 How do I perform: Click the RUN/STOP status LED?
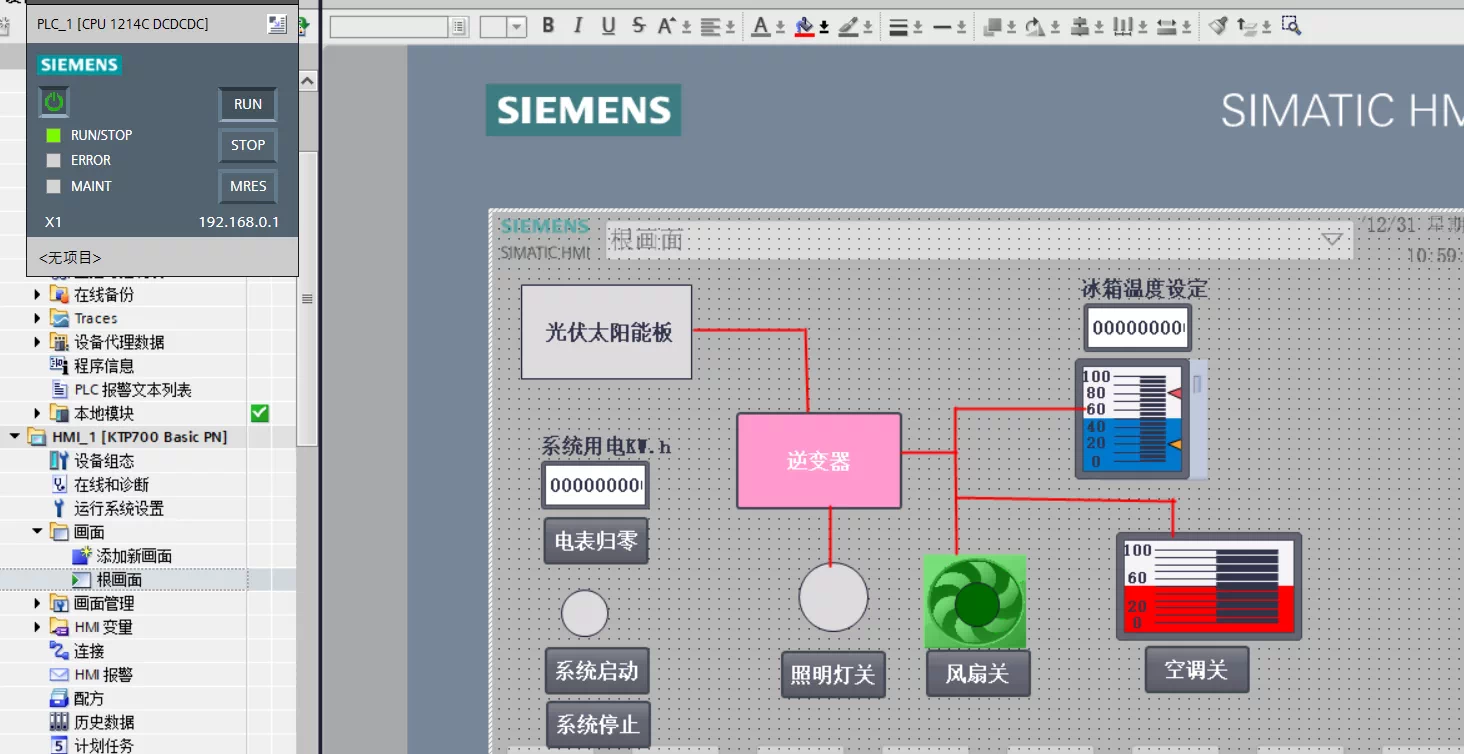tap(54, 135)
